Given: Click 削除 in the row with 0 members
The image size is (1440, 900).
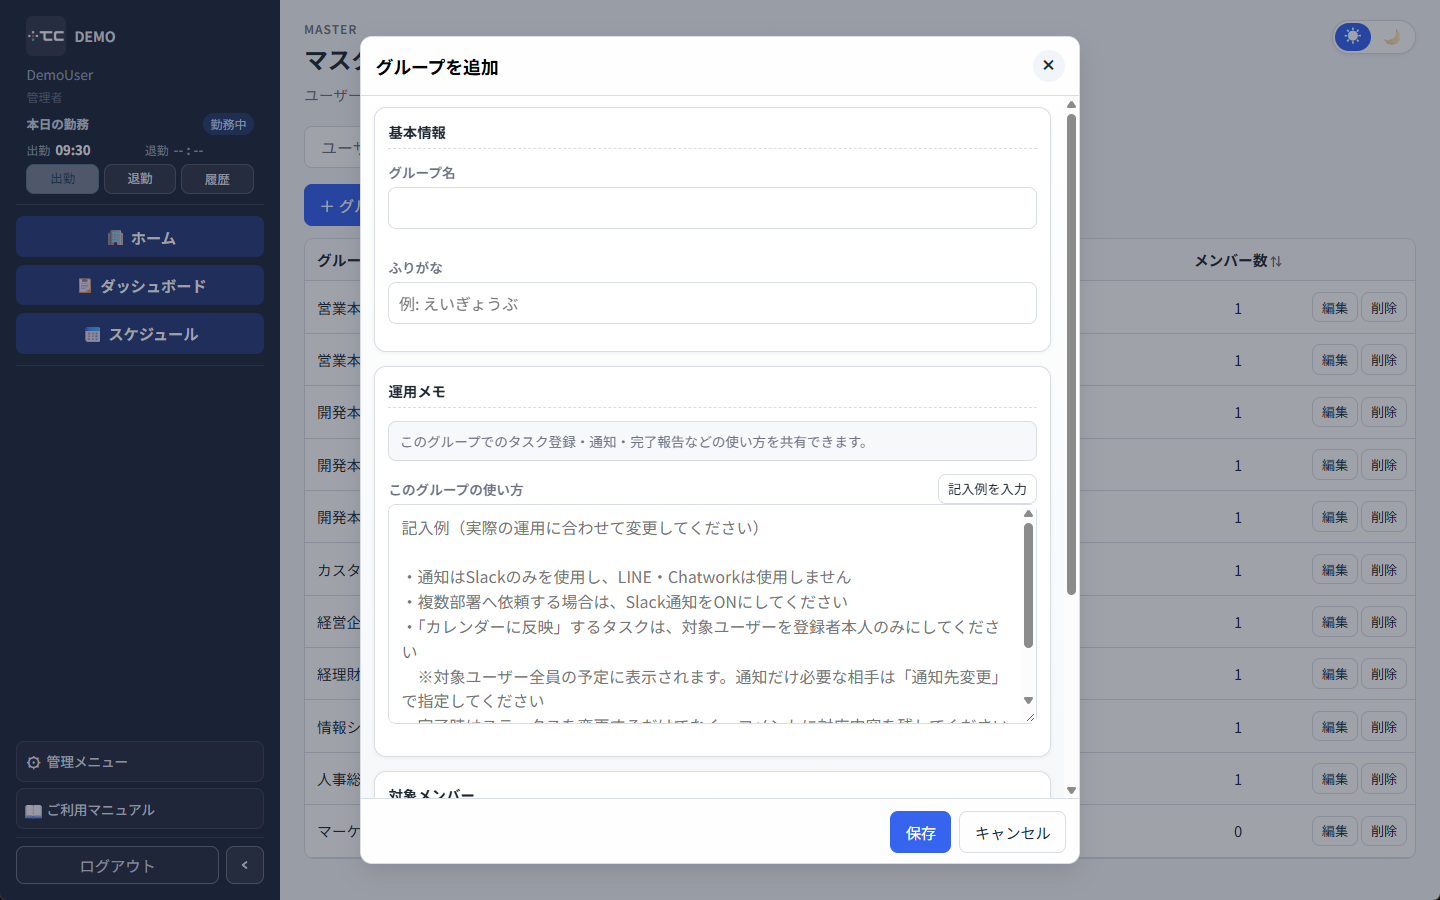Looking at the screenshot, I should point(1384,831).
